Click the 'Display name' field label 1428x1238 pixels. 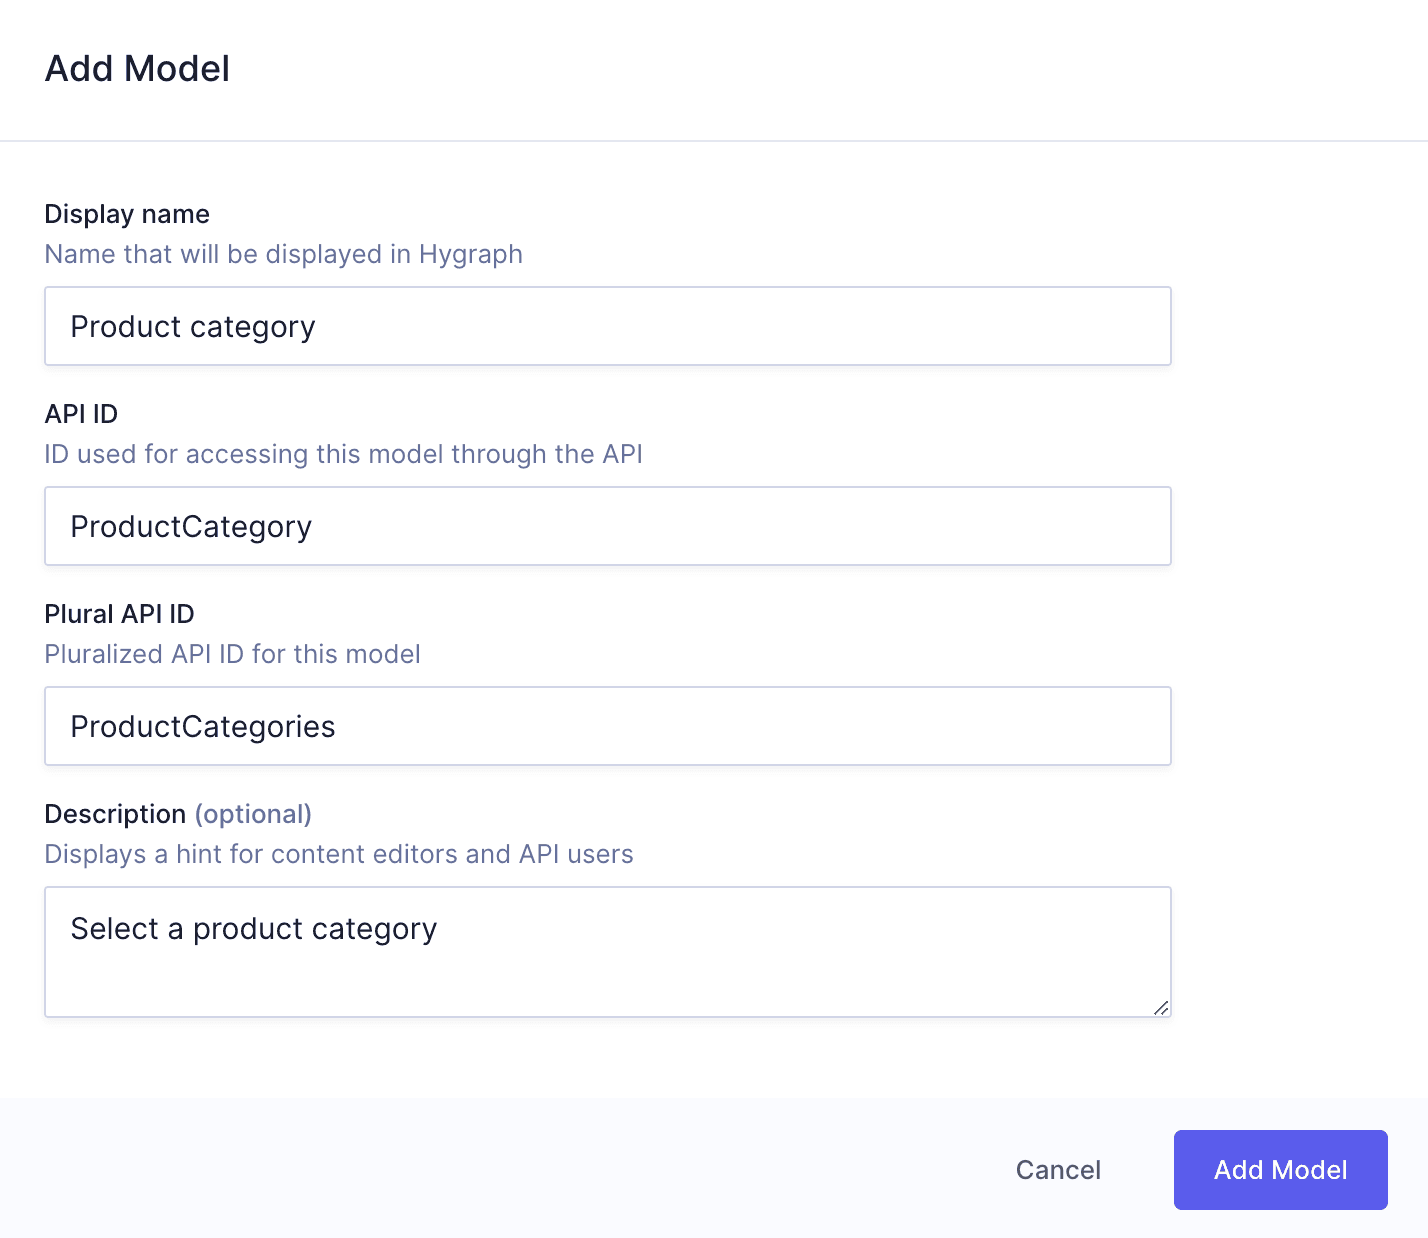click(x=126, y=213)
